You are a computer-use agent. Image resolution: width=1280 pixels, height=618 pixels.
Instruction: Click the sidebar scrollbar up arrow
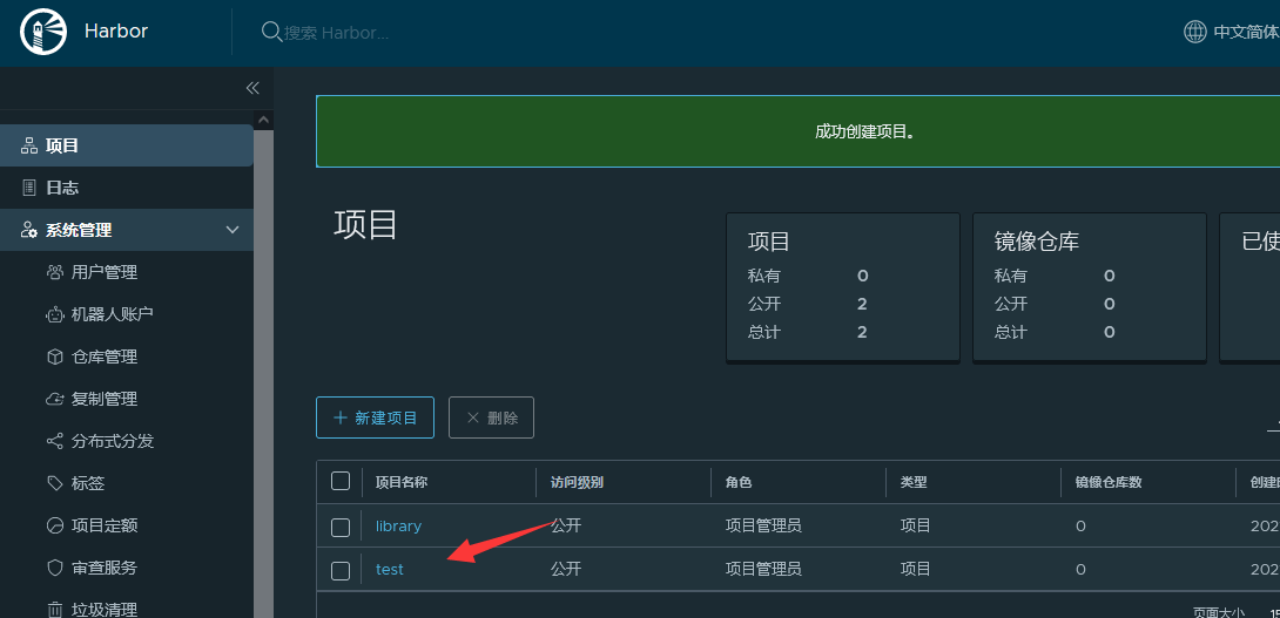[x=264, y=121]
